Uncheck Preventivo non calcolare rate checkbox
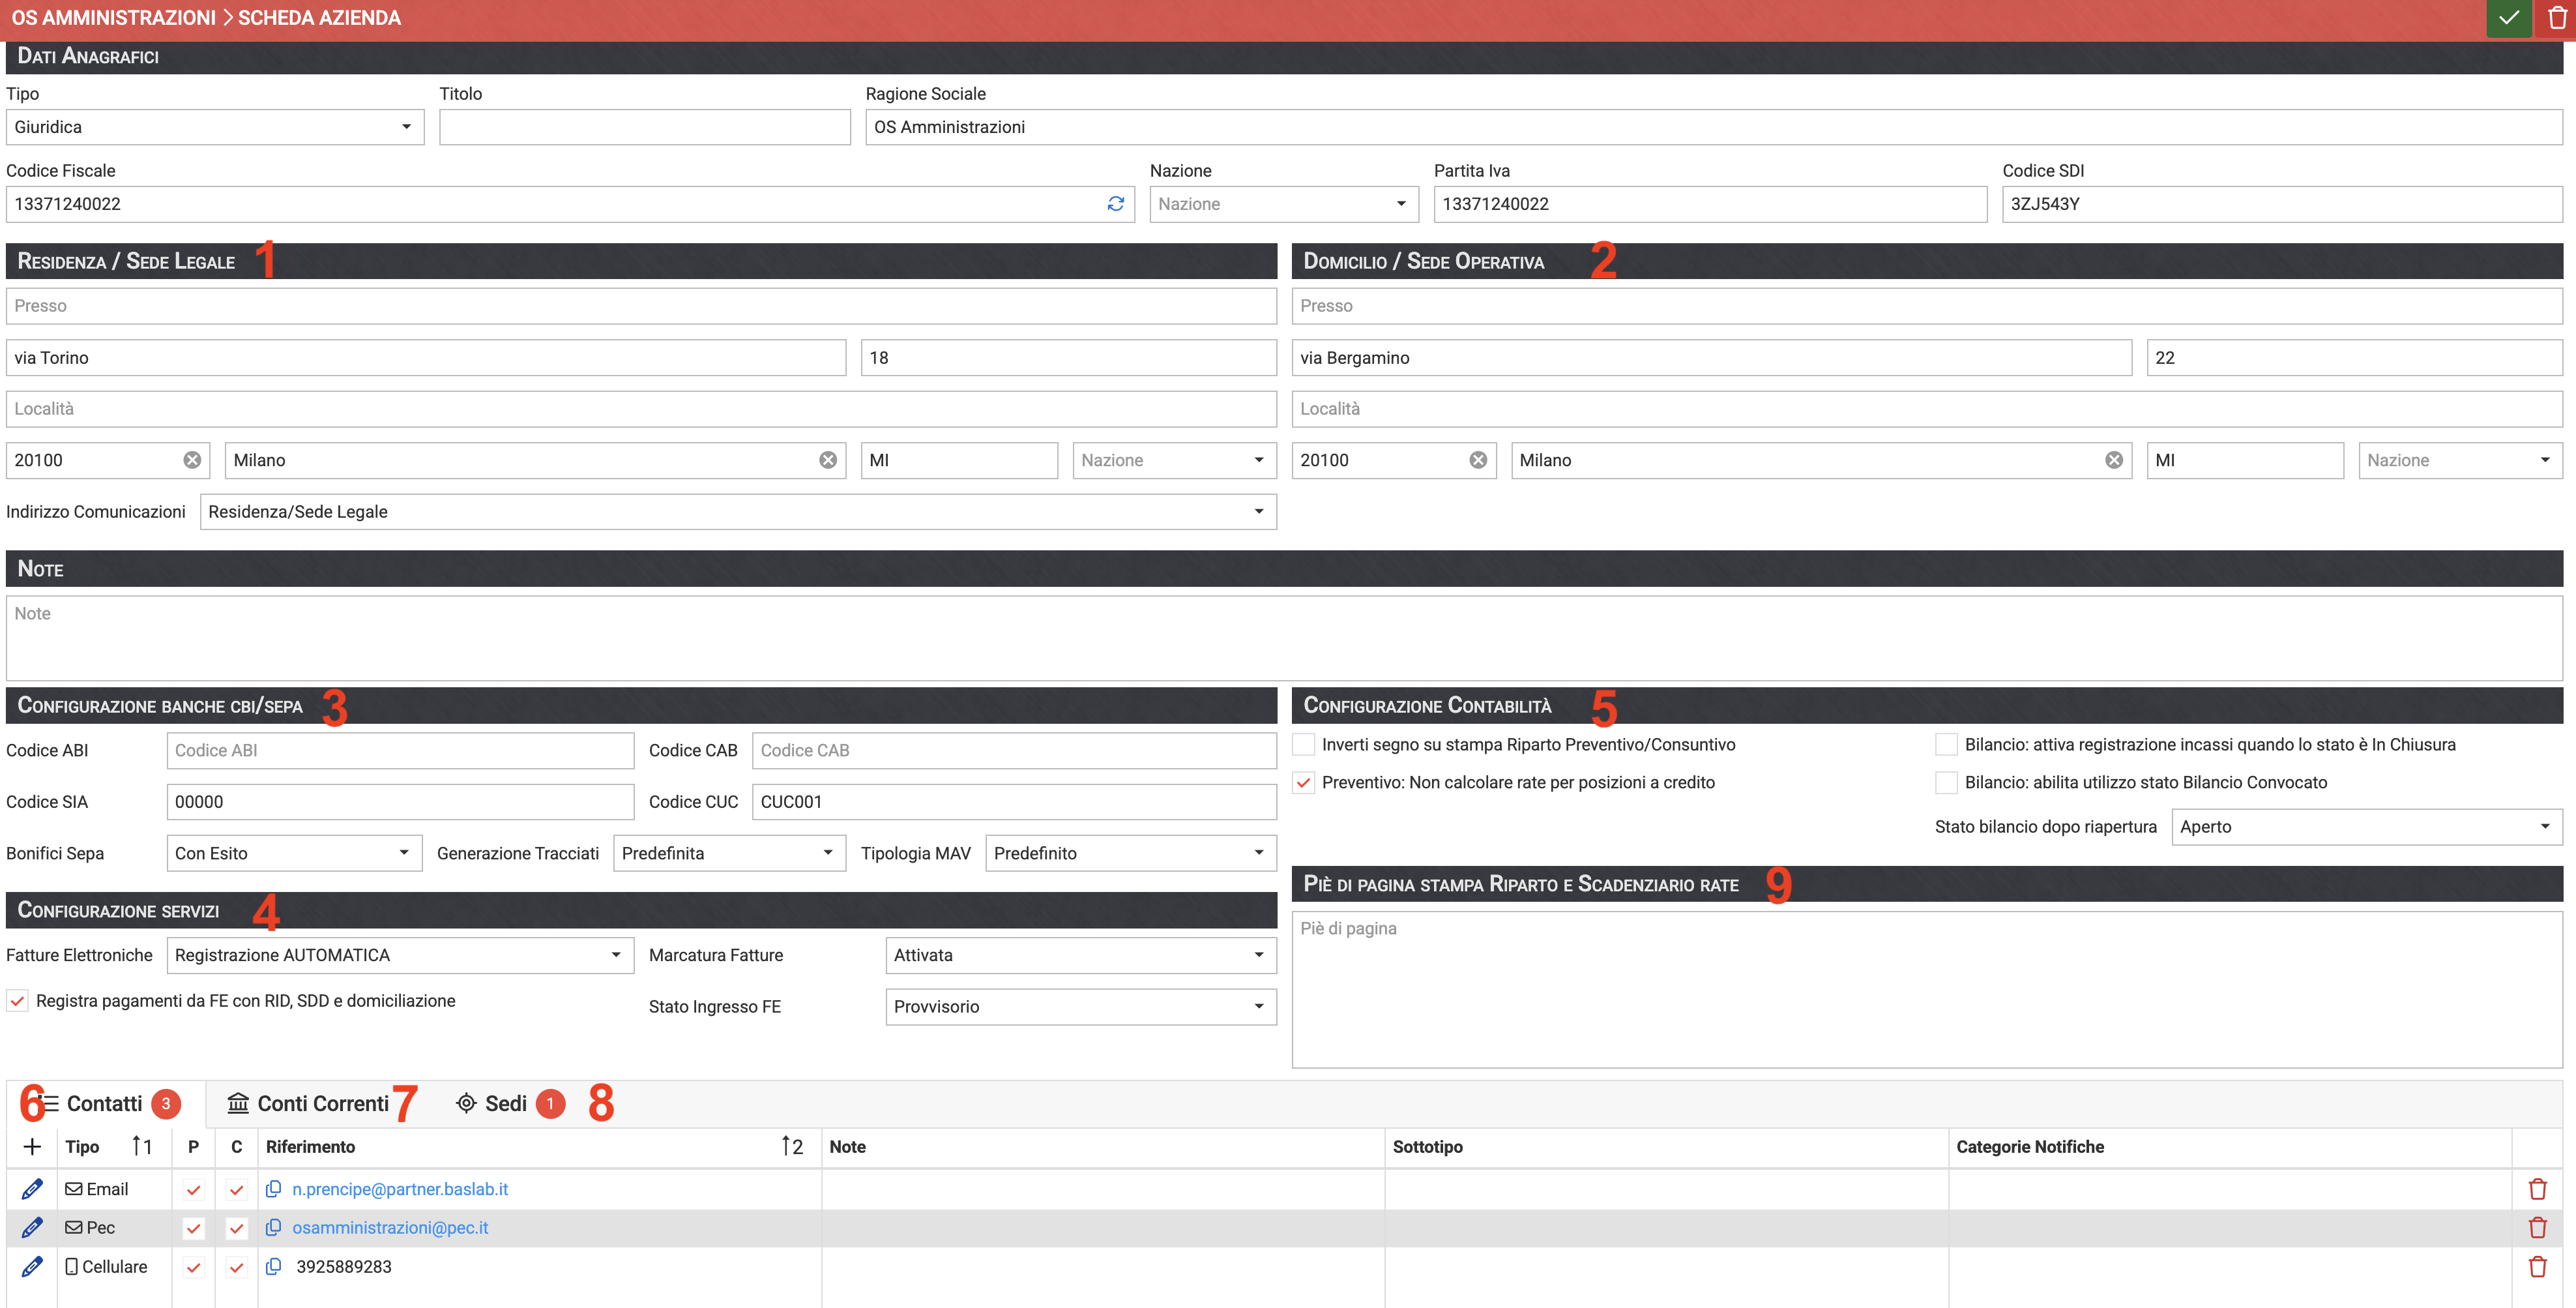Screen dimensions: 2576x1308 pyautogui.click(x=1304, y=783)
